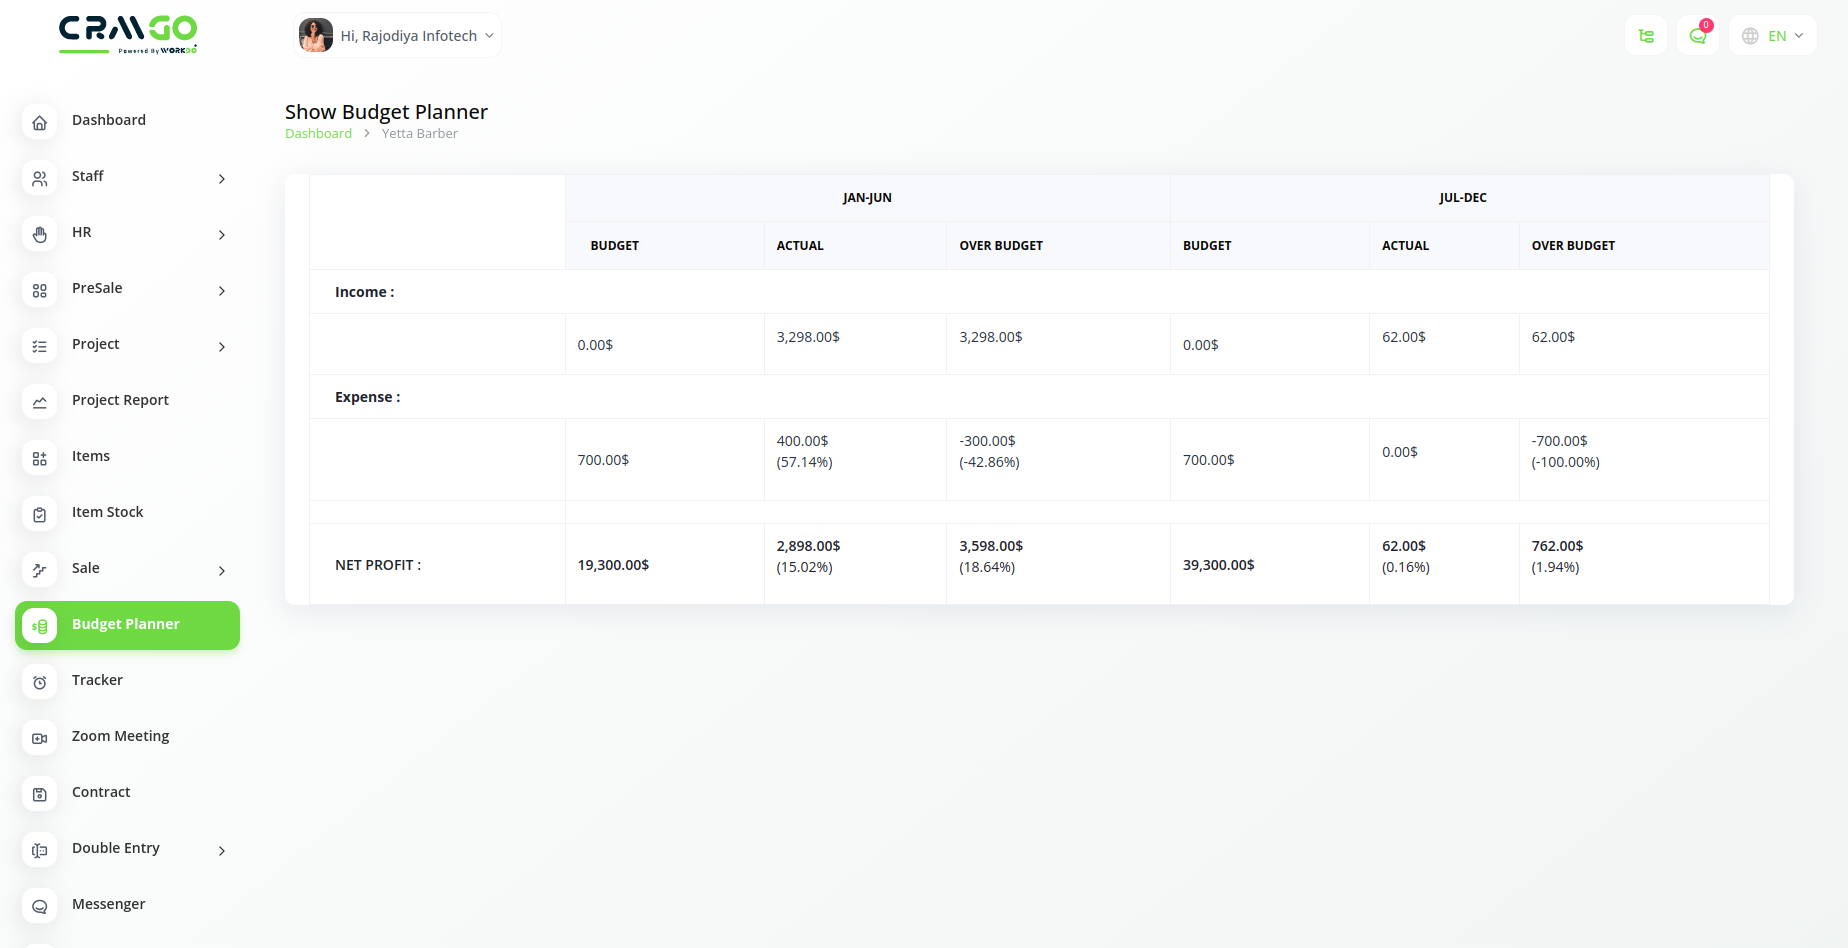Click the green tree structure icon in header
The width and height of the screenshot is (1848, 948).
click(1646, 36)
